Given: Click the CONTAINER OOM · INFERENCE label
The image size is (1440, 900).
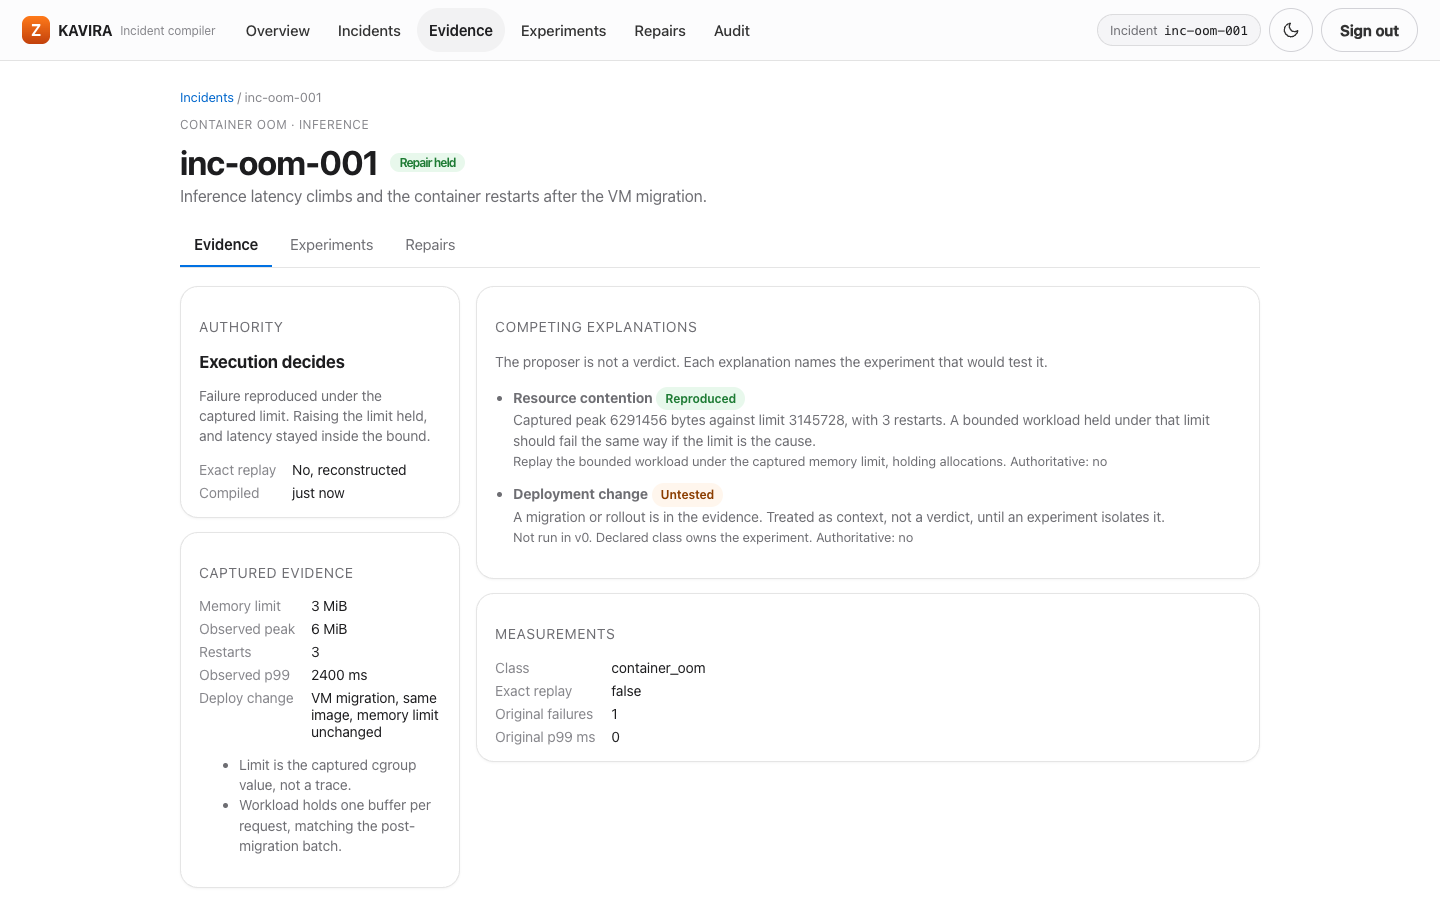Looking at the screenshot, I should 274,125.
